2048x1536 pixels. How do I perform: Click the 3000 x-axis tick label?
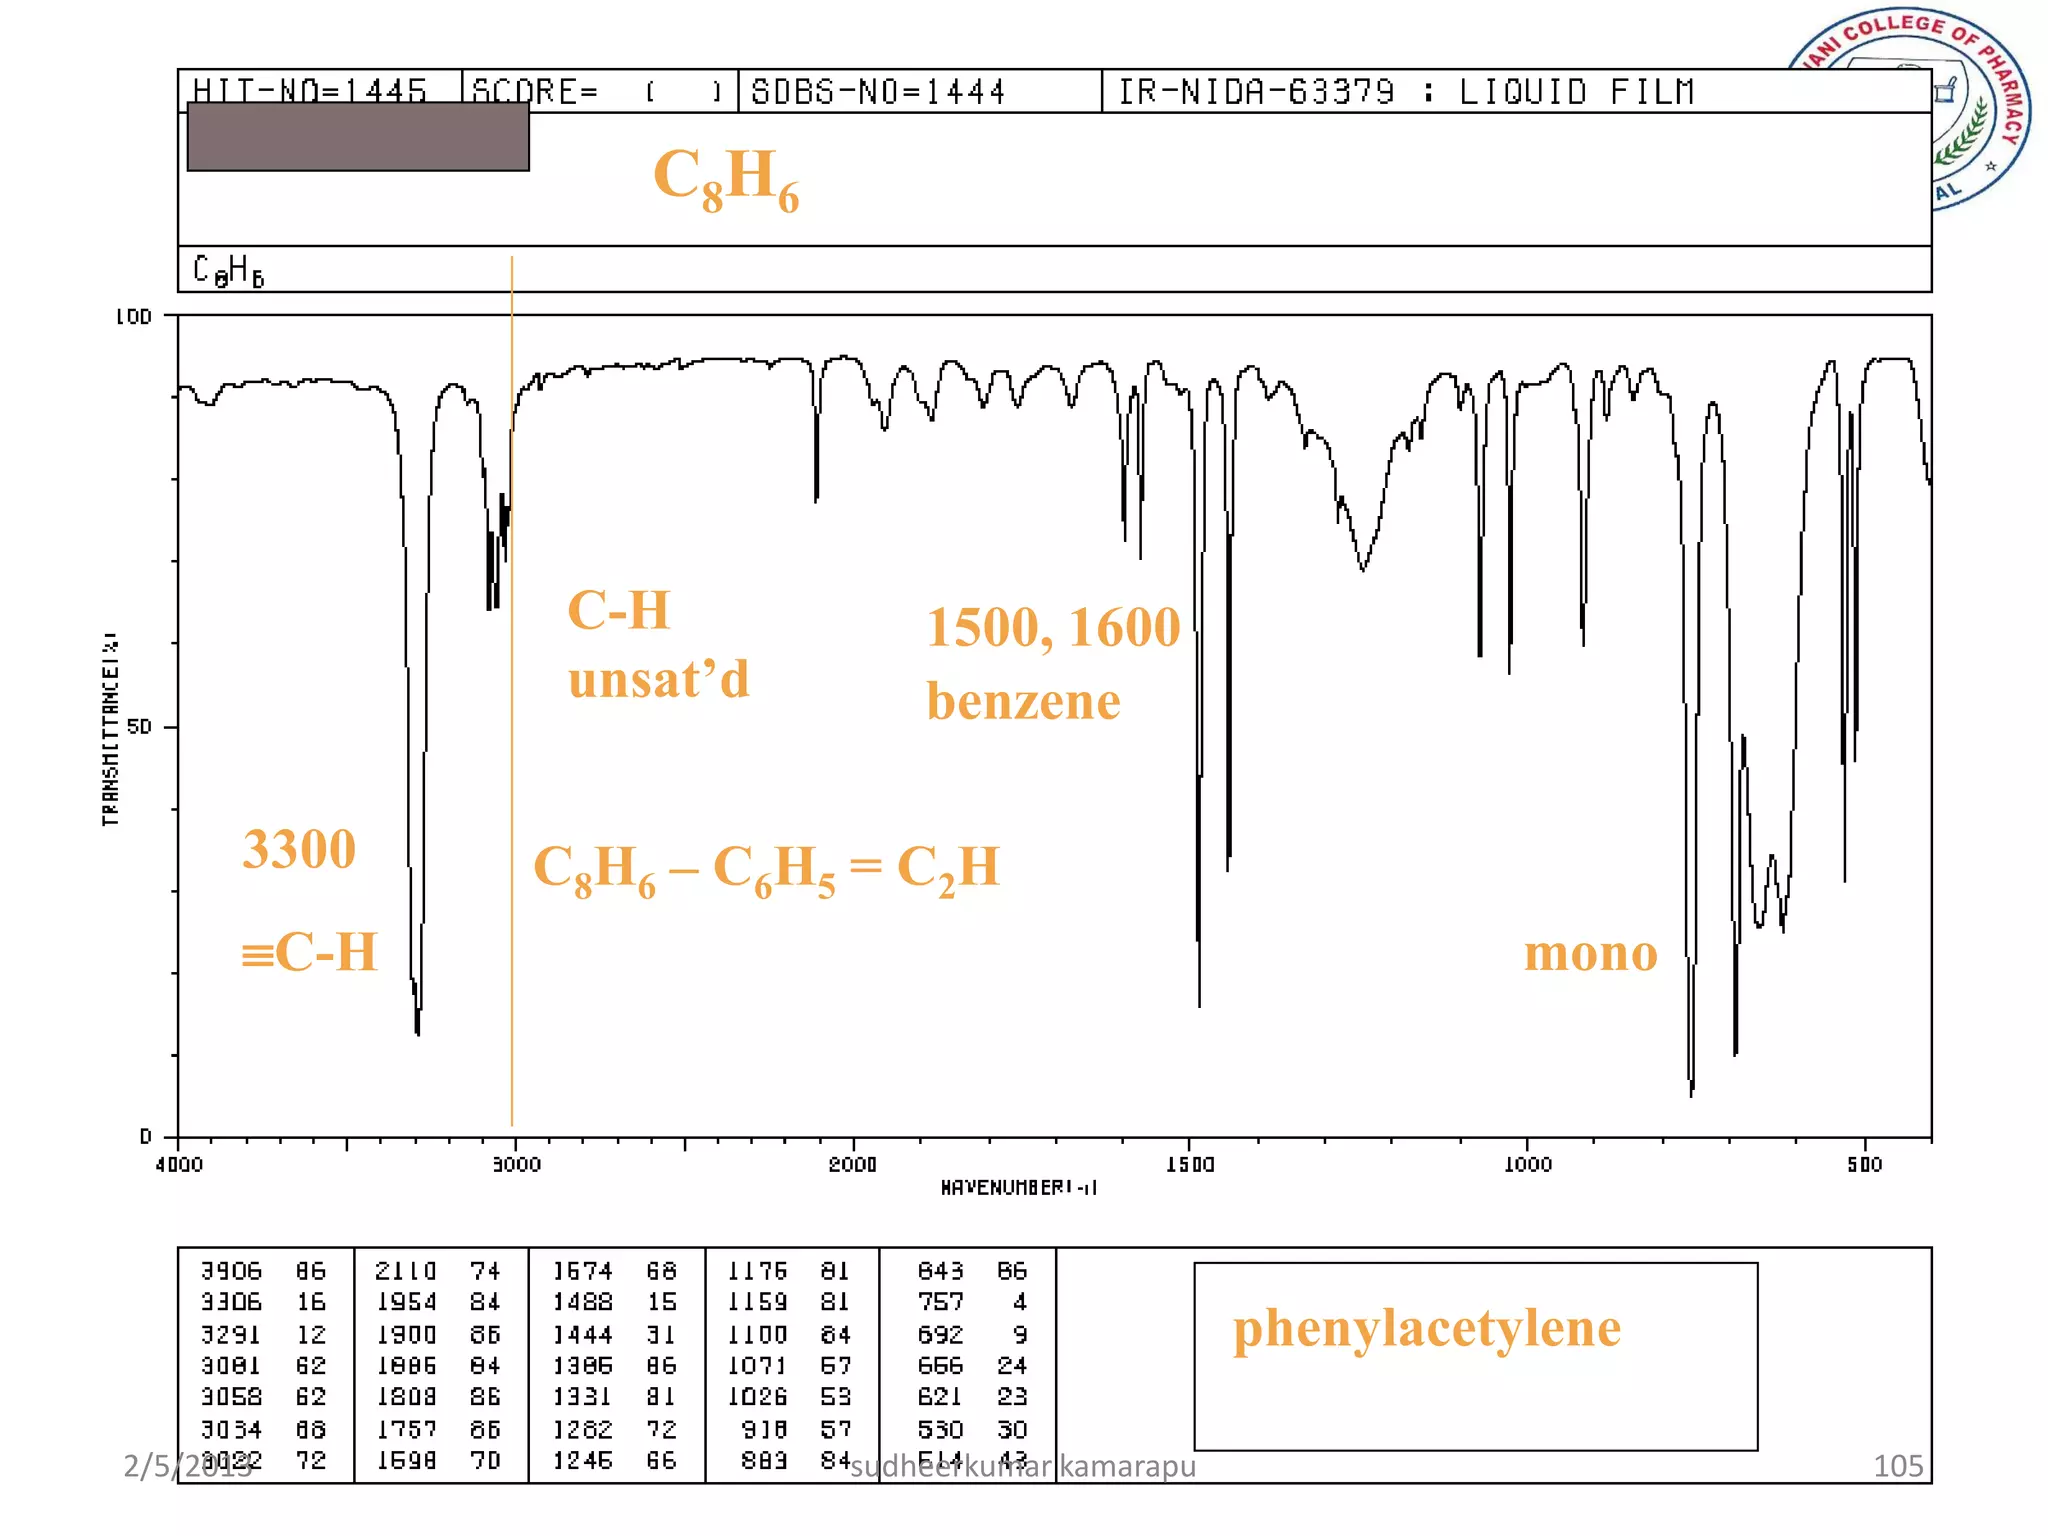pyautogui.click(x=516, y=1164)
